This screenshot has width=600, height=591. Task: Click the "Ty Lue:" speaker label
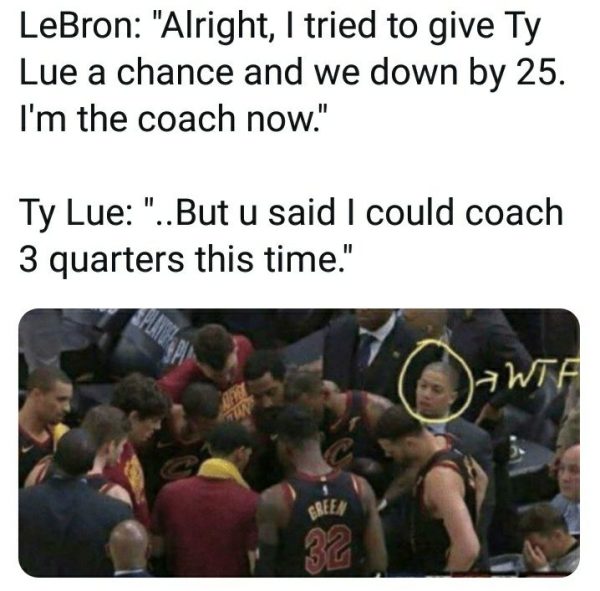[x=76, y=214]
